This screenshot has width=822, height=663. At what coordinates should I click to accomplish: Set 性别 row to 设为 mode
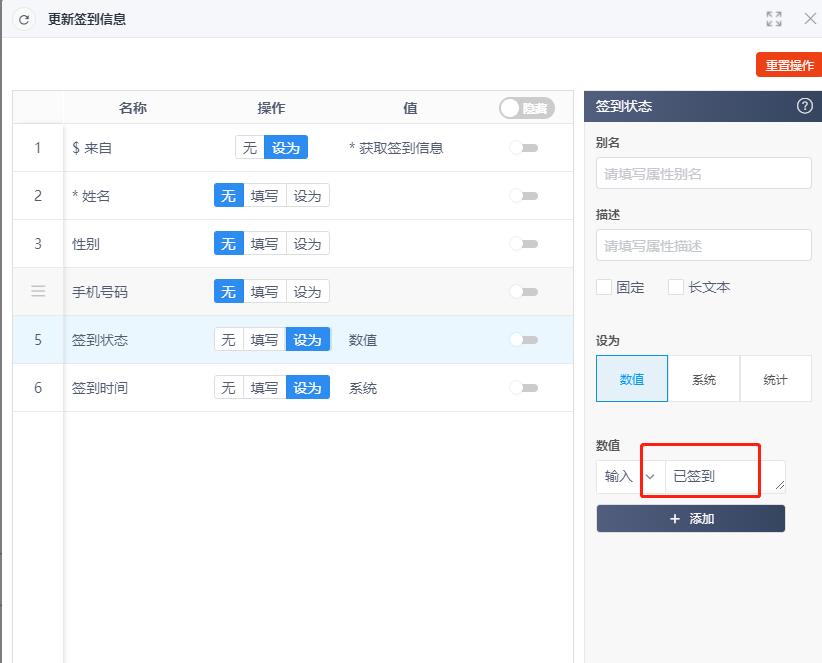(307, 243)
